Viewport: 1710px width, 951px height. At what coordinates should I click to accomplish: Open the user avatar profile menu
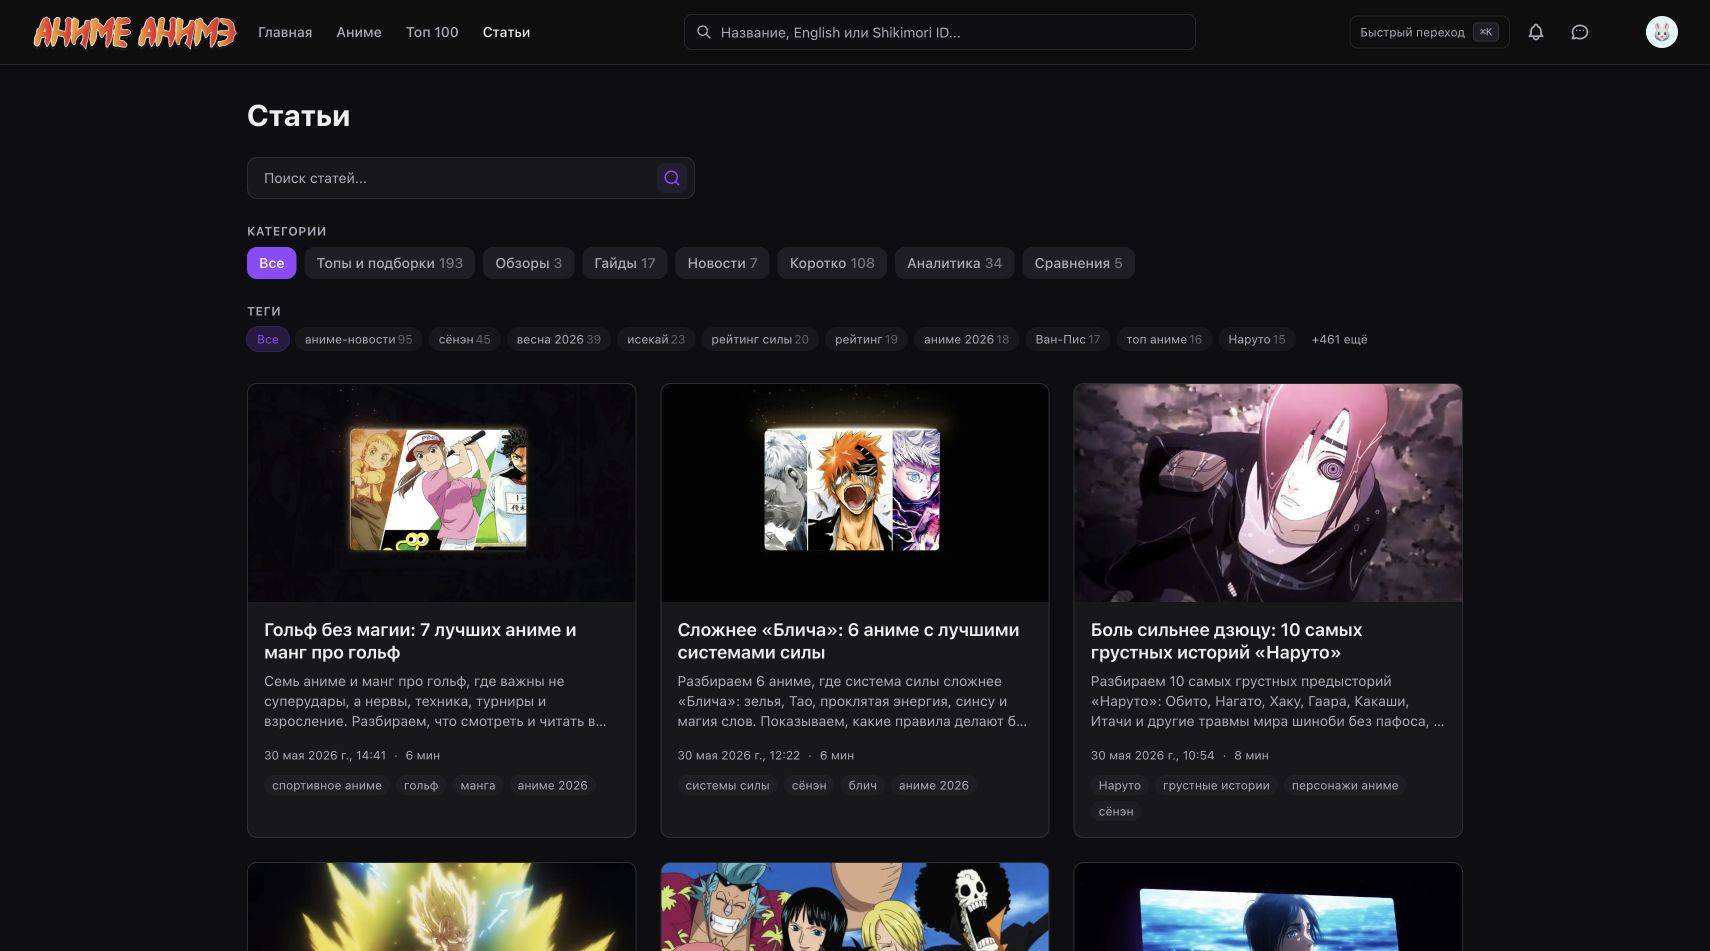click(x=1662, y=32)
